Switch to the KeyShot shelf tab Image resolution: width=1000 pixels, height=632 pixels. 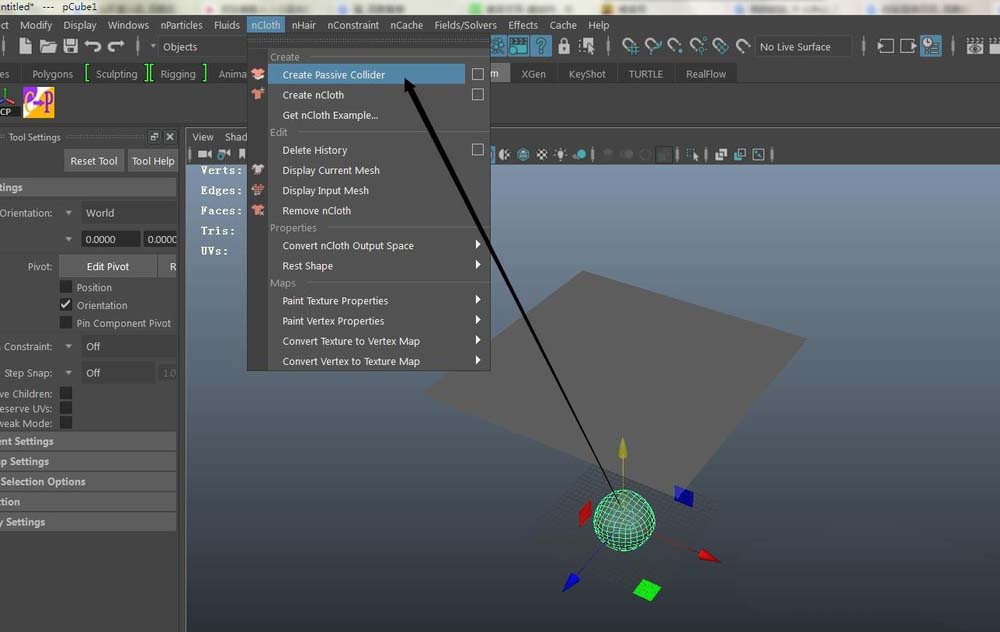coord(588,74)
